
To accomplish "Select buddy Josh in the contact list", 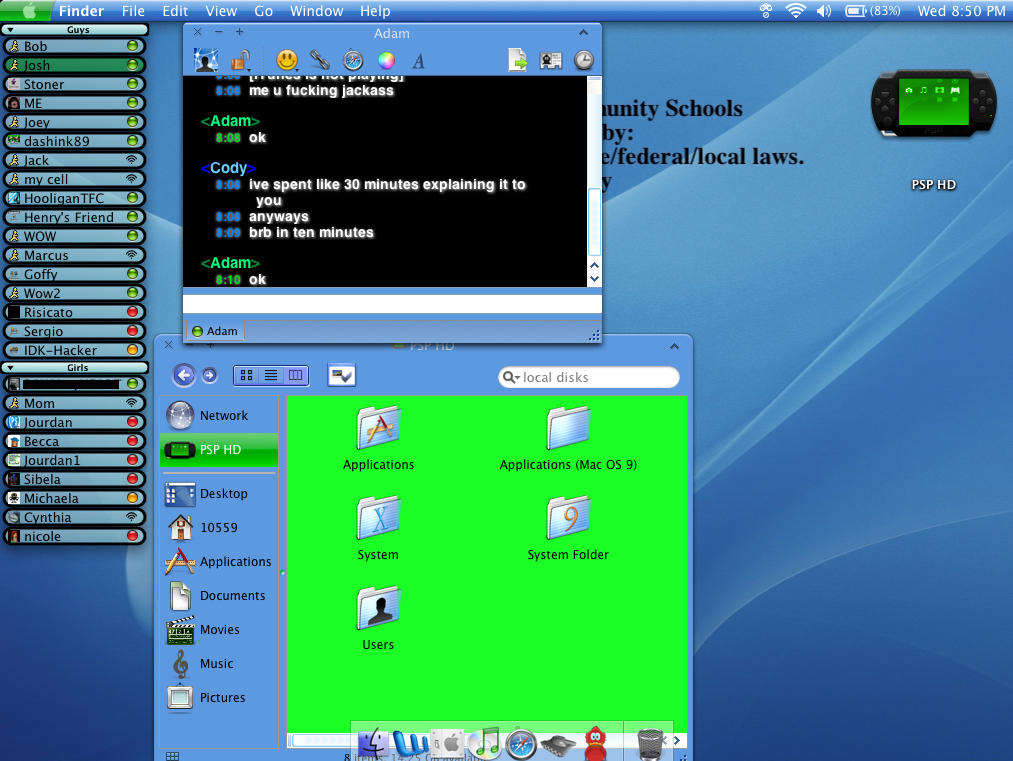I will coord(74,65).
